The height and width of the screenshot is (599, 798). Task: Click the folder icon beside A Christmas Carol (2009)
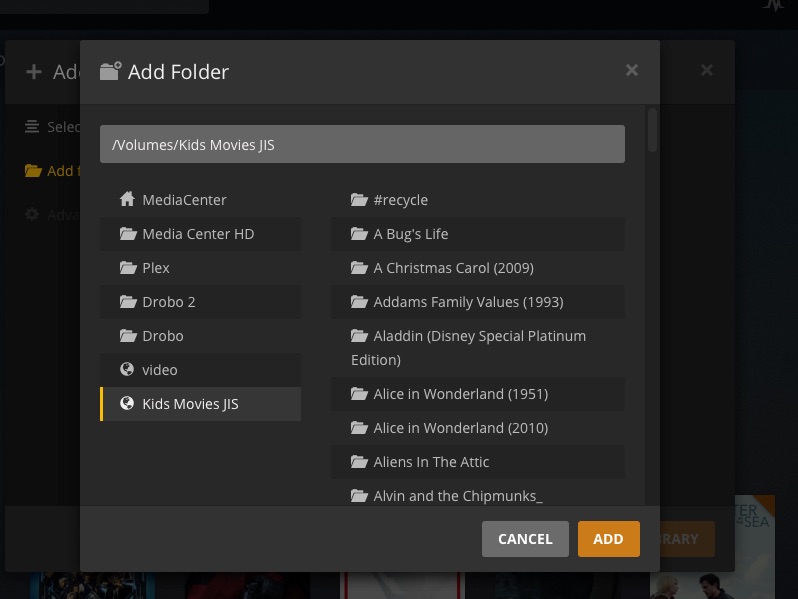[x=359, y=268]
